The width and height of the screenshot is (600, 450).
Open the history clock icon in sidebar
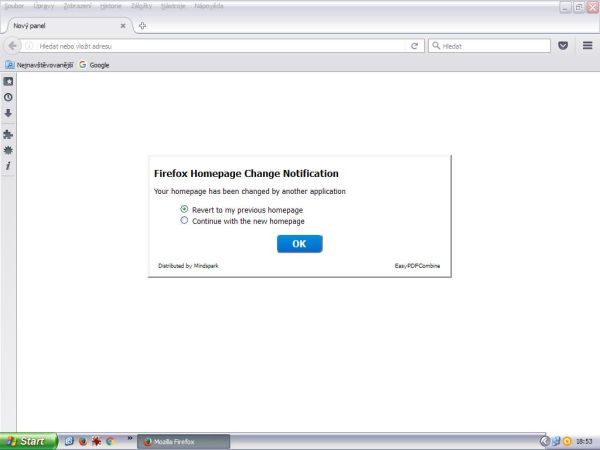tap(8, 97)
